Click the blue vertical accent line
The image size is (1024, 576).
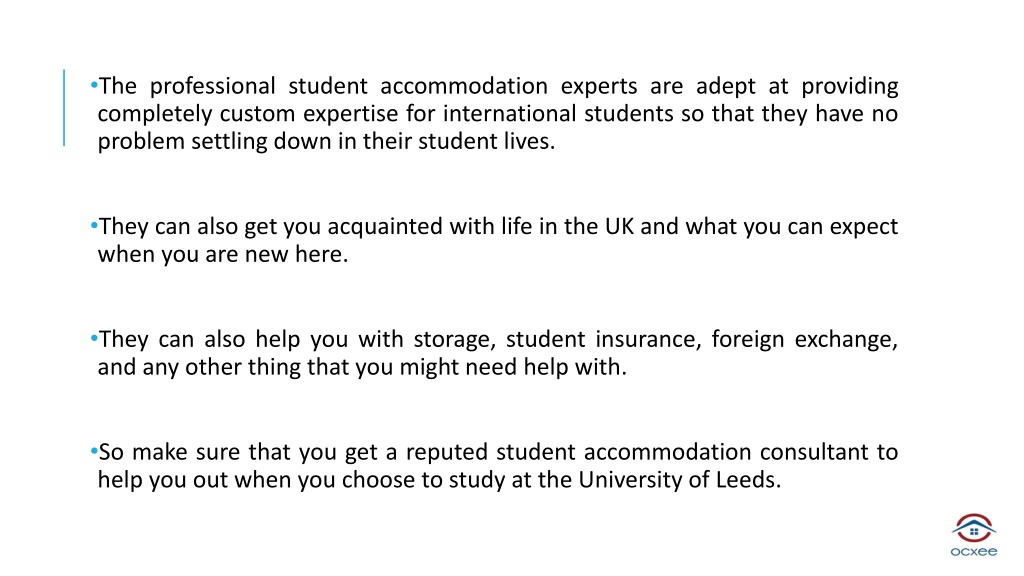coord(64,108)
